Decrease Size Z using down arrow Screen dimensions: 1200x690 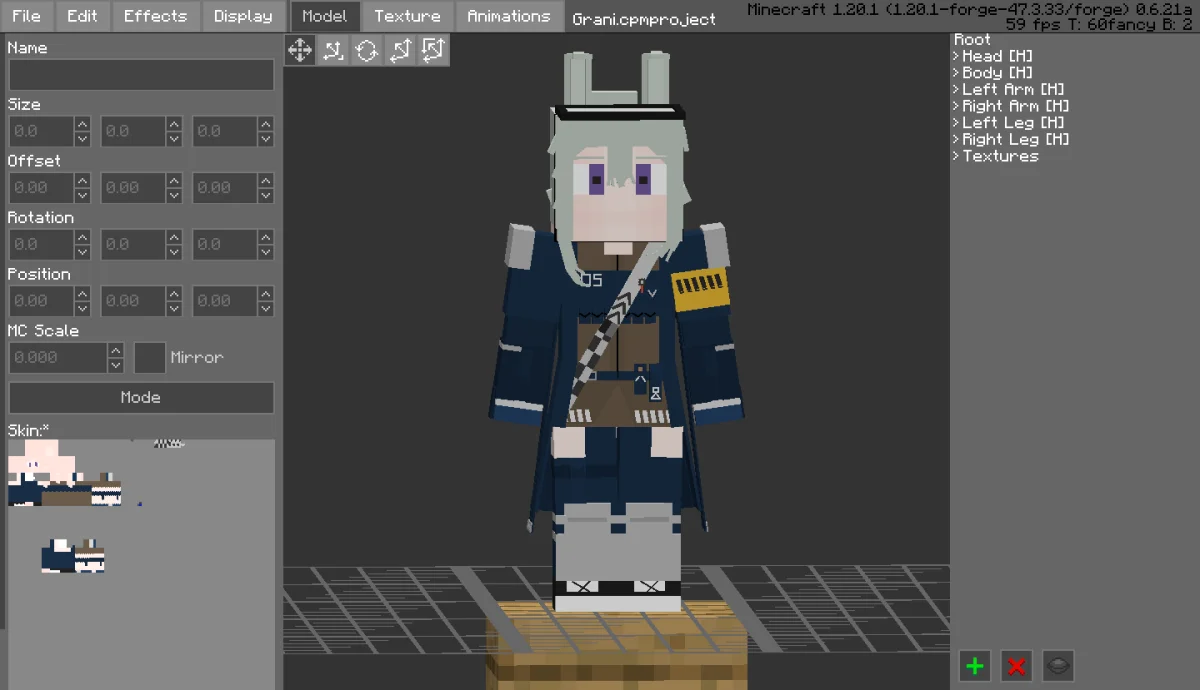pyautogui.click(x=267, y=139)
